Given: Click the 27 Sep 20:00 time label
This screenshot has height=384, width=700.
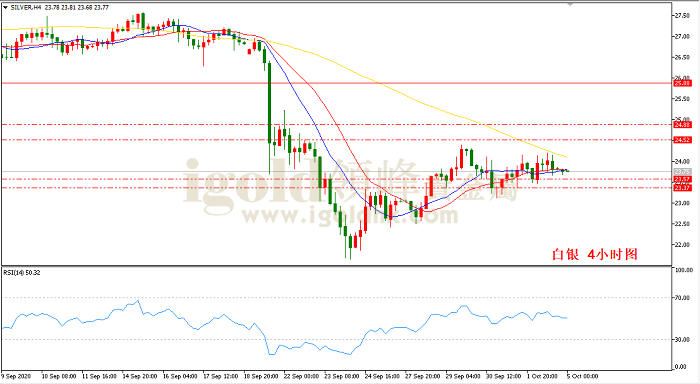Looking at the screenshot, I should [422, 376].
